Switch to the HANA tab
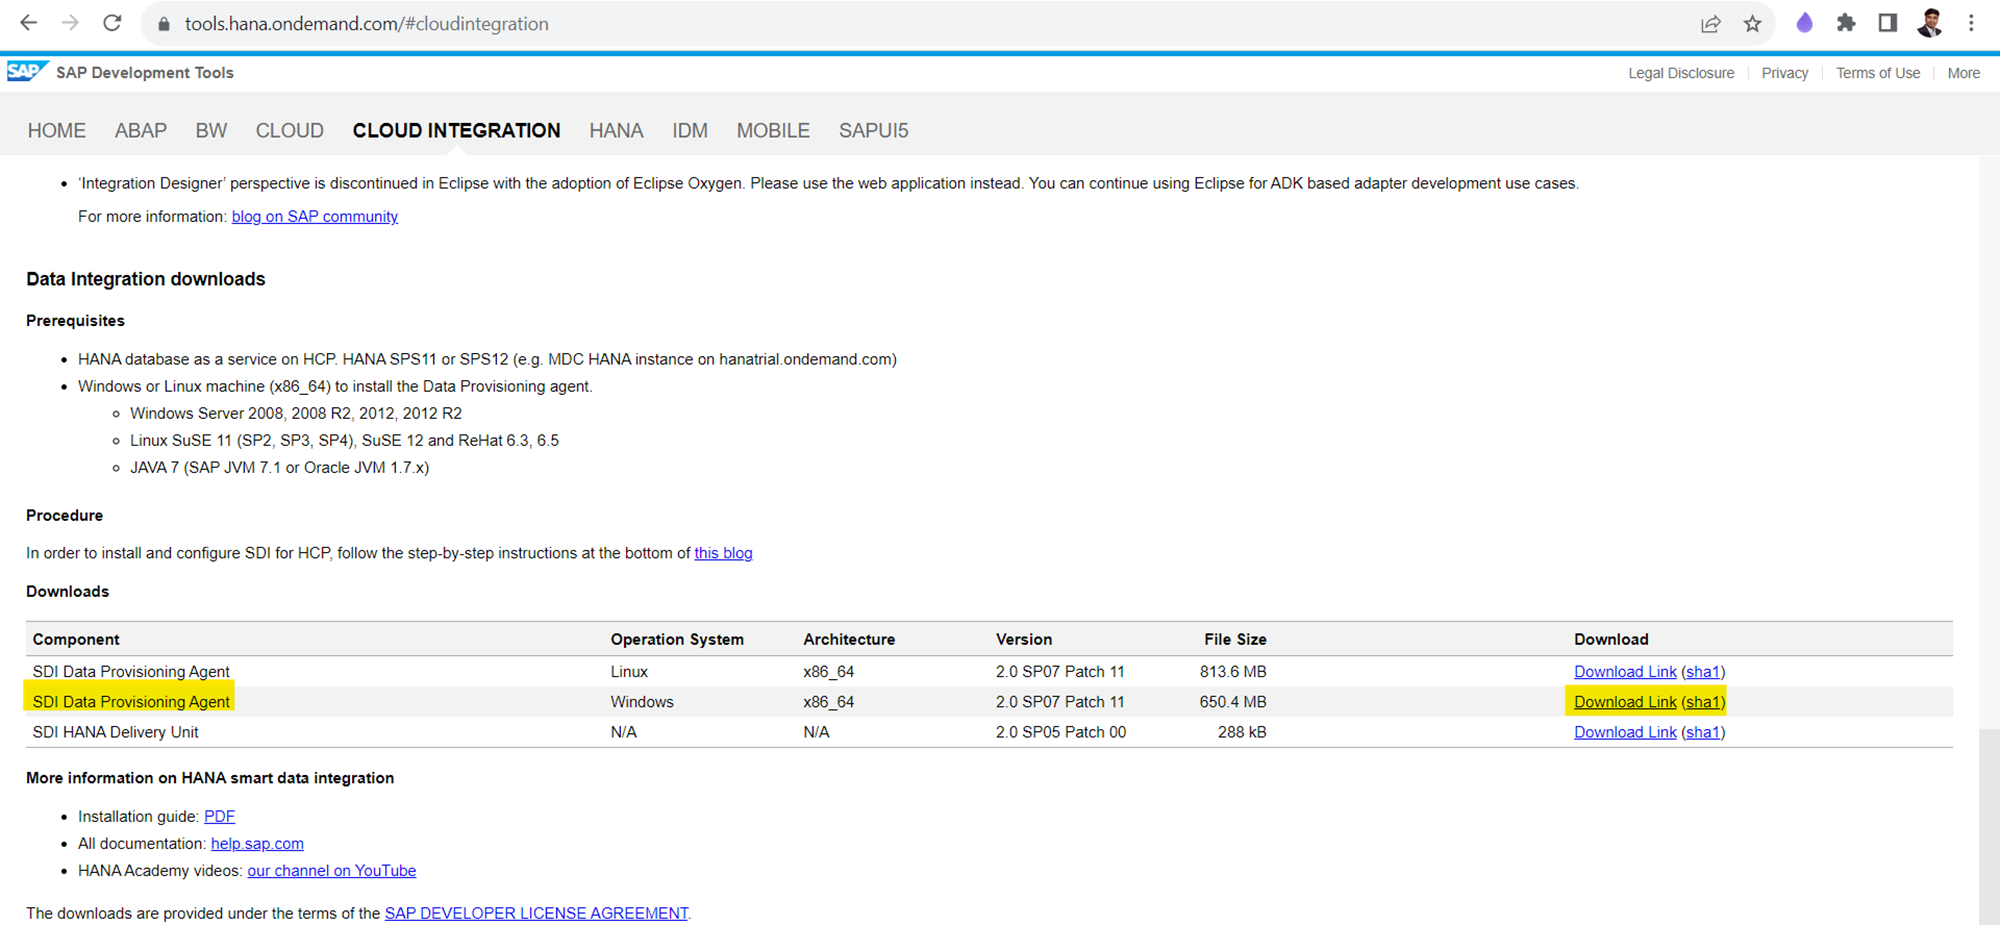This screenshot has width=2000, height=925. [616, 131]
